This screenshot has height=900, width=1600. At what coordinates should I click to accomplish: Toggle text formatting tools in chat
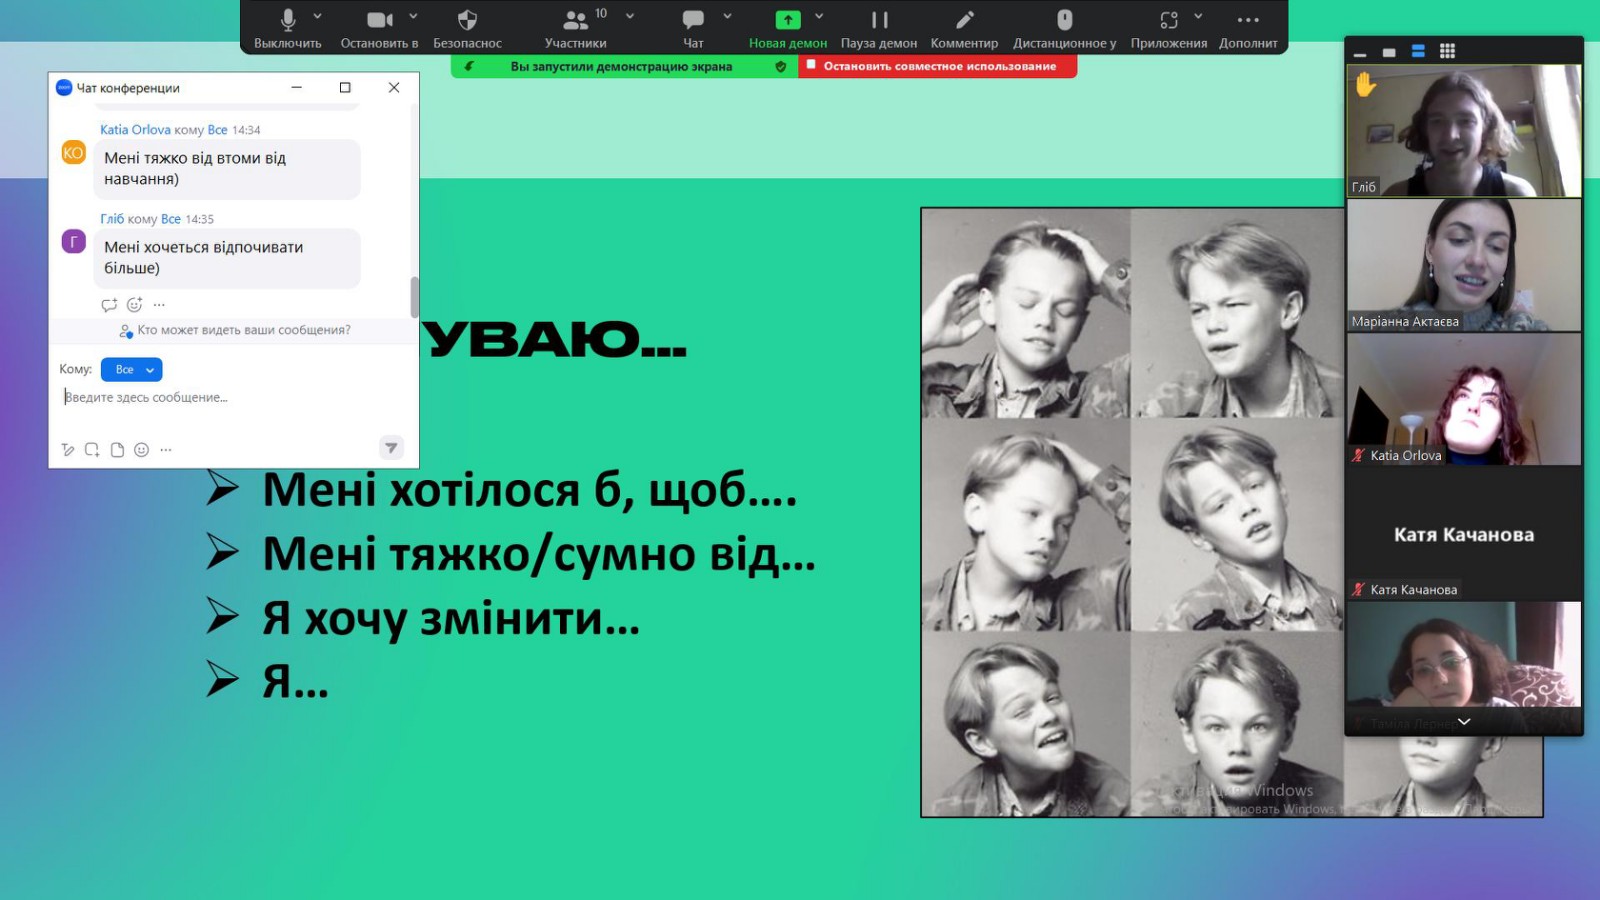pos(66,449)
